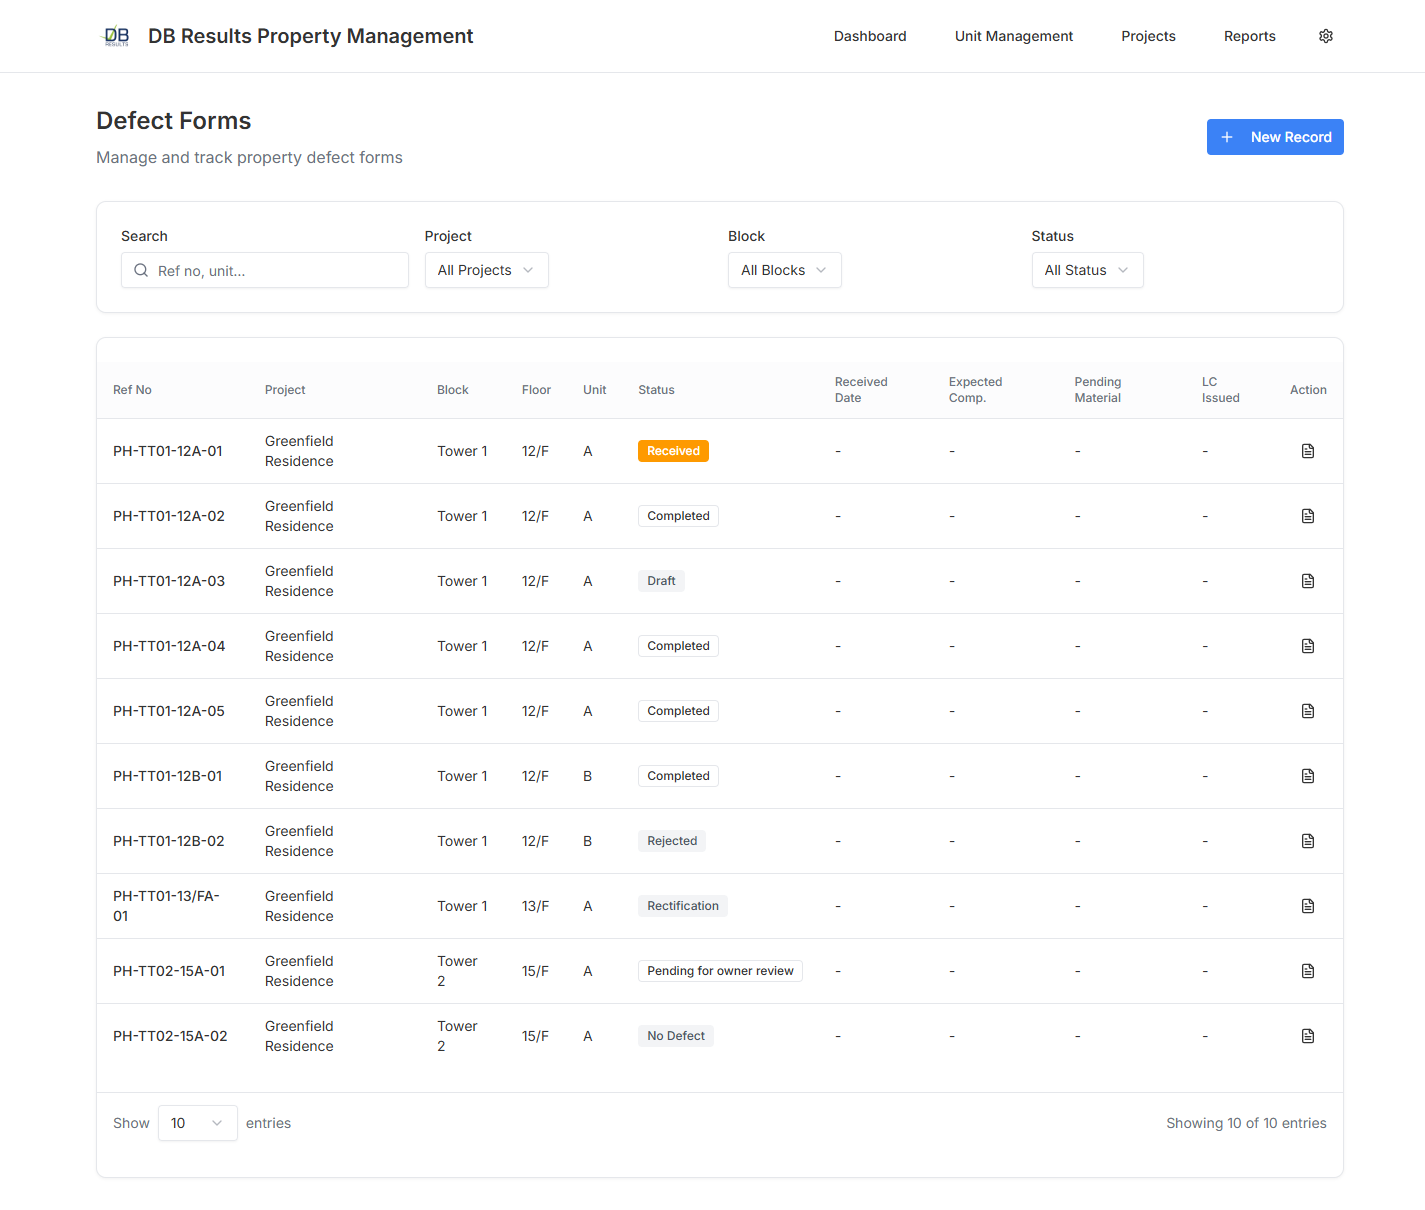The height and width of the screenshot is (1210, 1425).
Task: Open document icon for PH-TT01-12A-01
Action: tap(1308, 451)
